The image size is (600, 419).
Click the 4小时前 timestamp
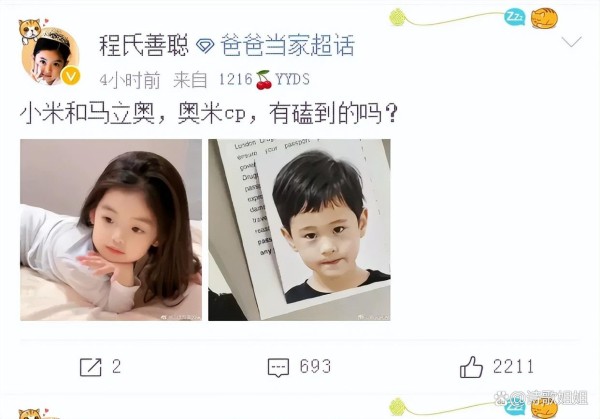(130, 80)
